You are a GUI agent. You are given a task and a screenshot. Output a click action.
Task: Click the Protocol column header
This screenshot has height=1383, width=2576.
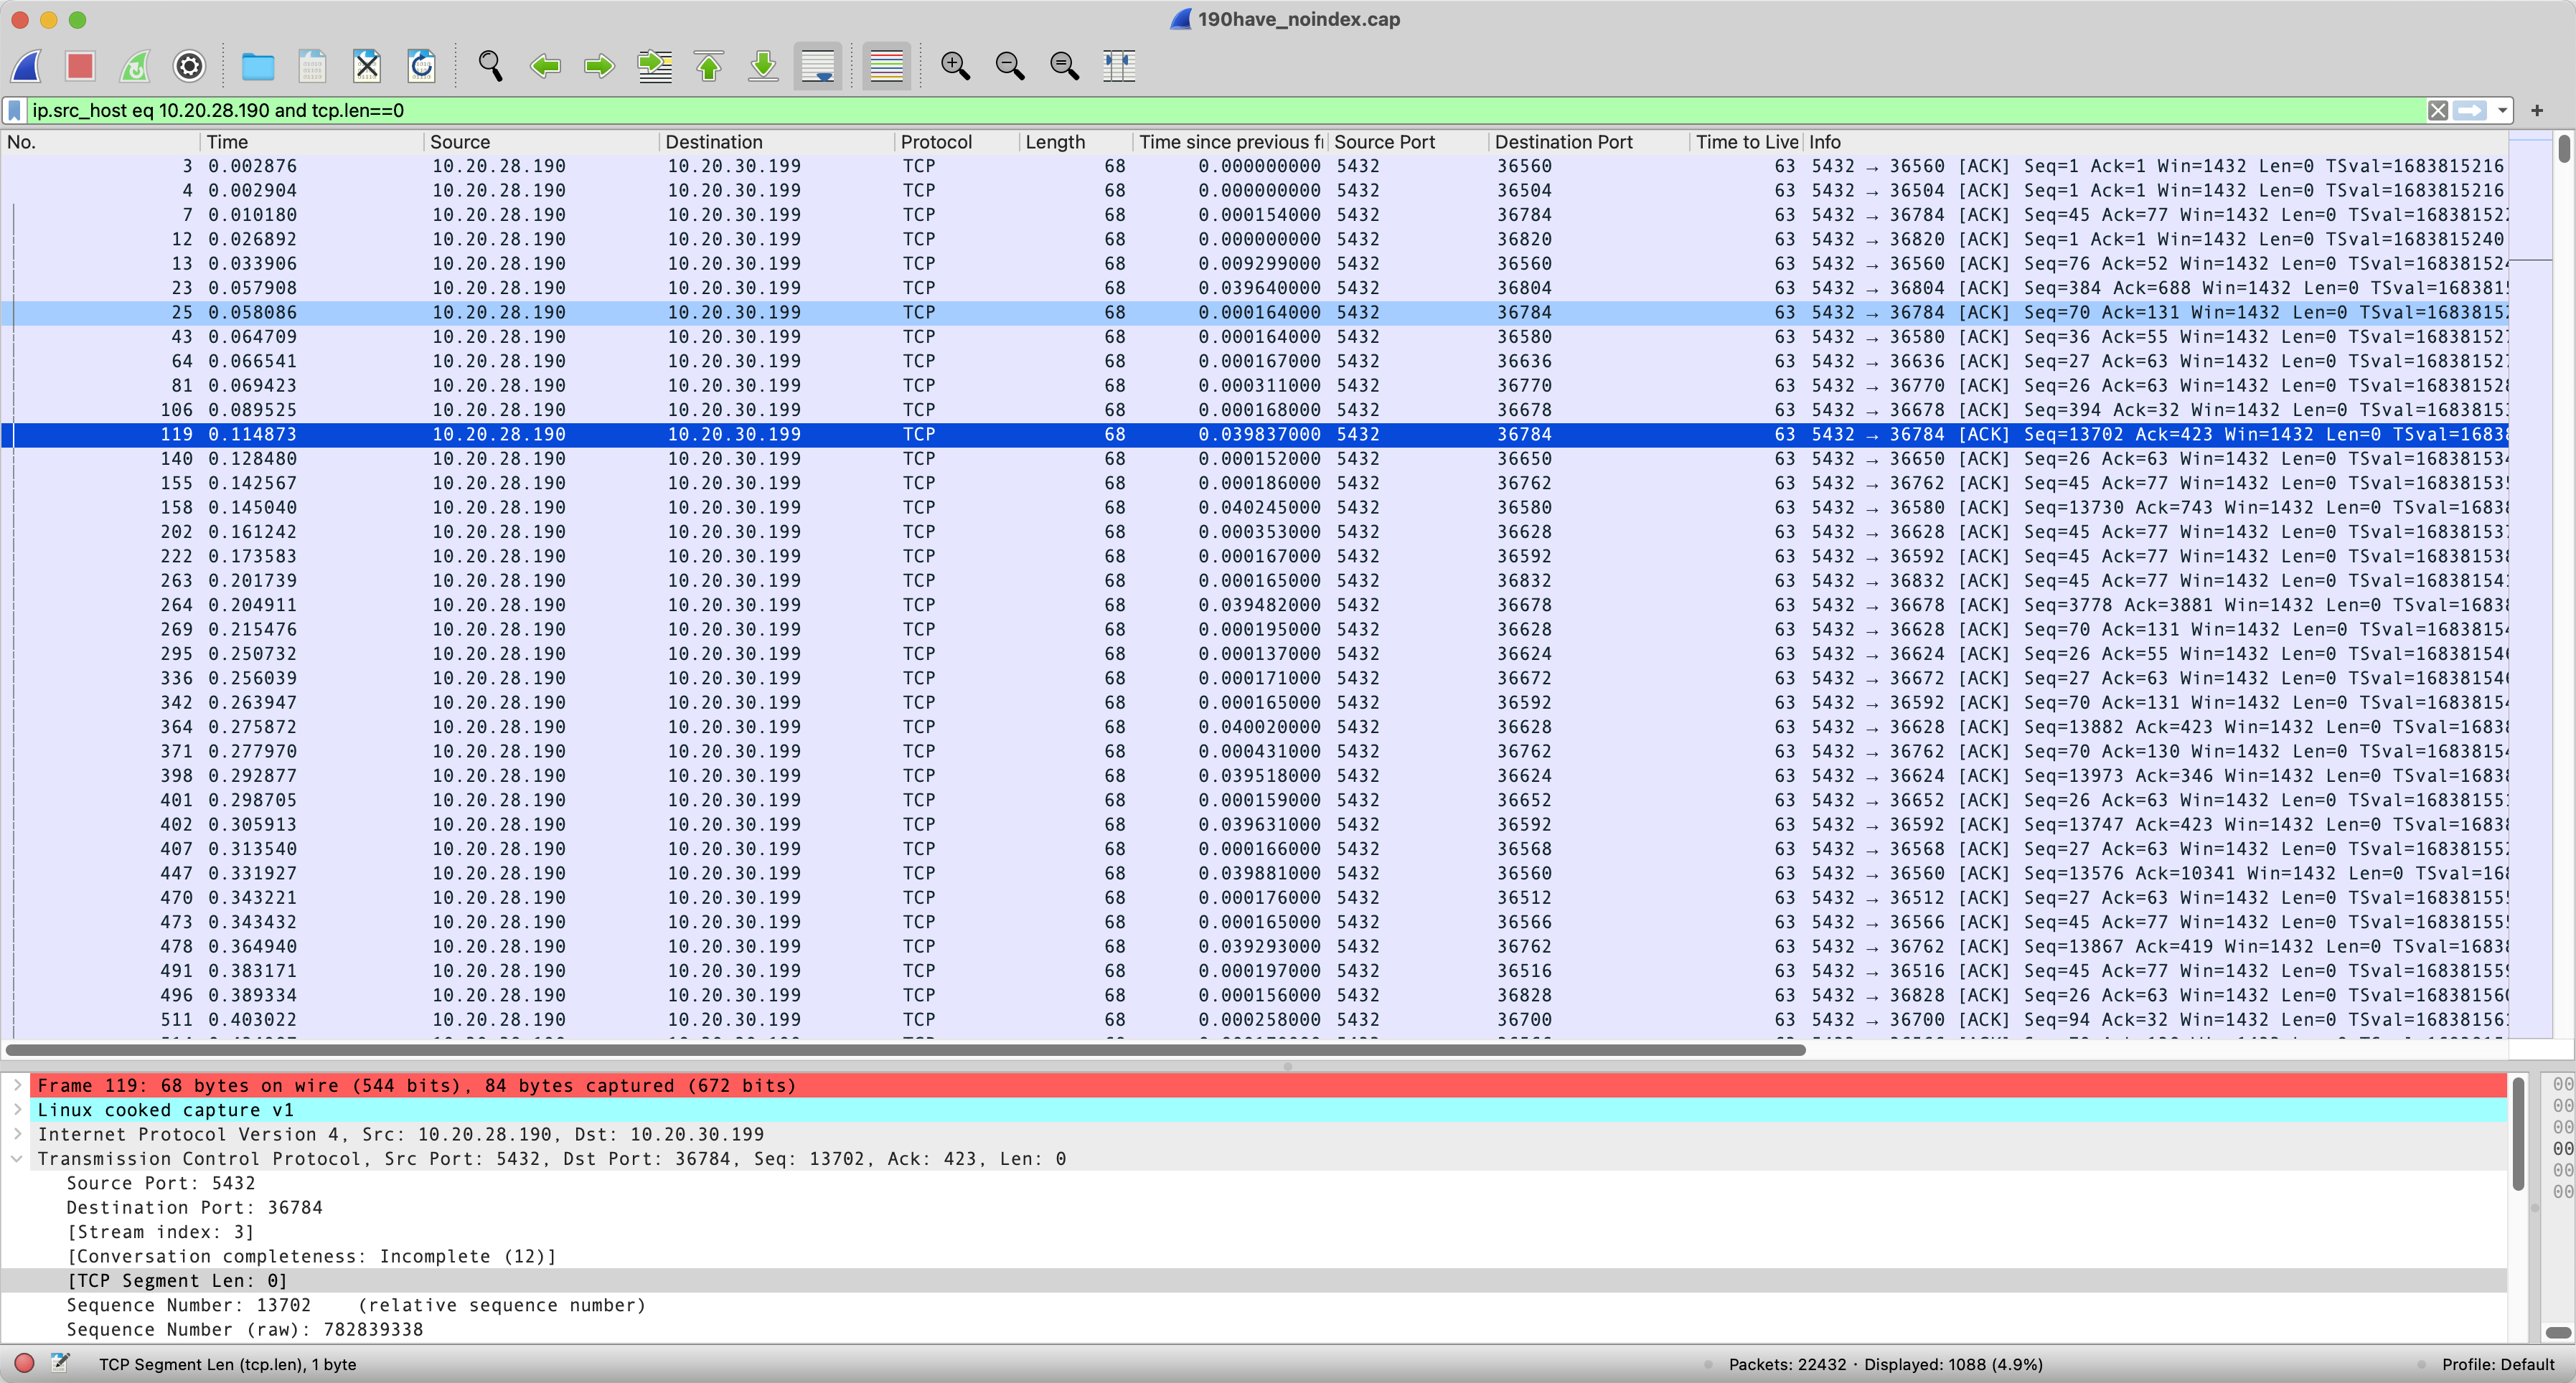pos(936,142)
